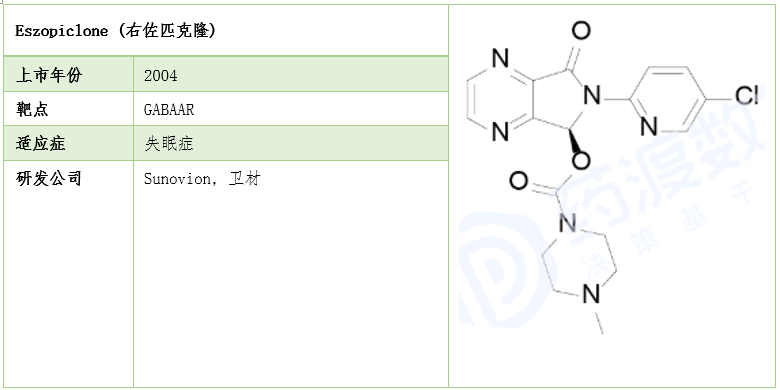This screenshot has height=390, width=780.
Task: Select the 研发公司 label cell
Action: click(69, 274)
